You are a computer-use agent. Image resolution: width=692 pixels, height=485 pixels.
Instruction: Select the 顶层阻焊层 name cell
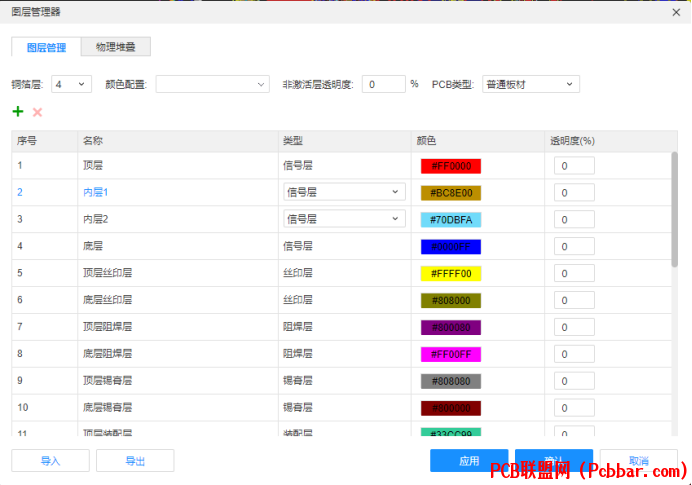tap(178, 327)
